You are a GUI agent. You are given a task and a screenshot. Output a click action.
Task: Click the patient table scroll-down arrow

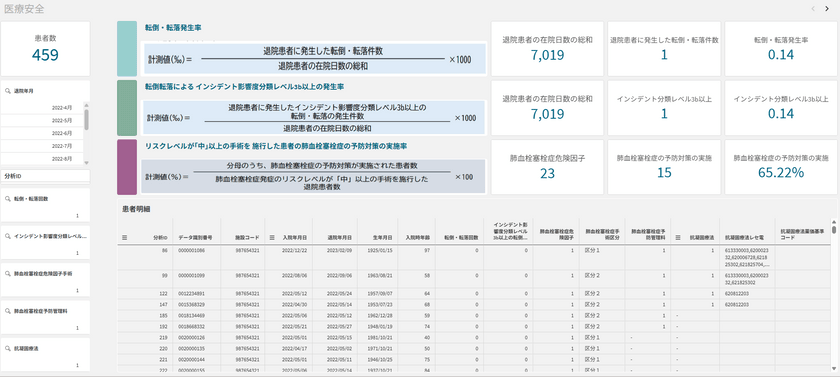[x=834, y=368]
